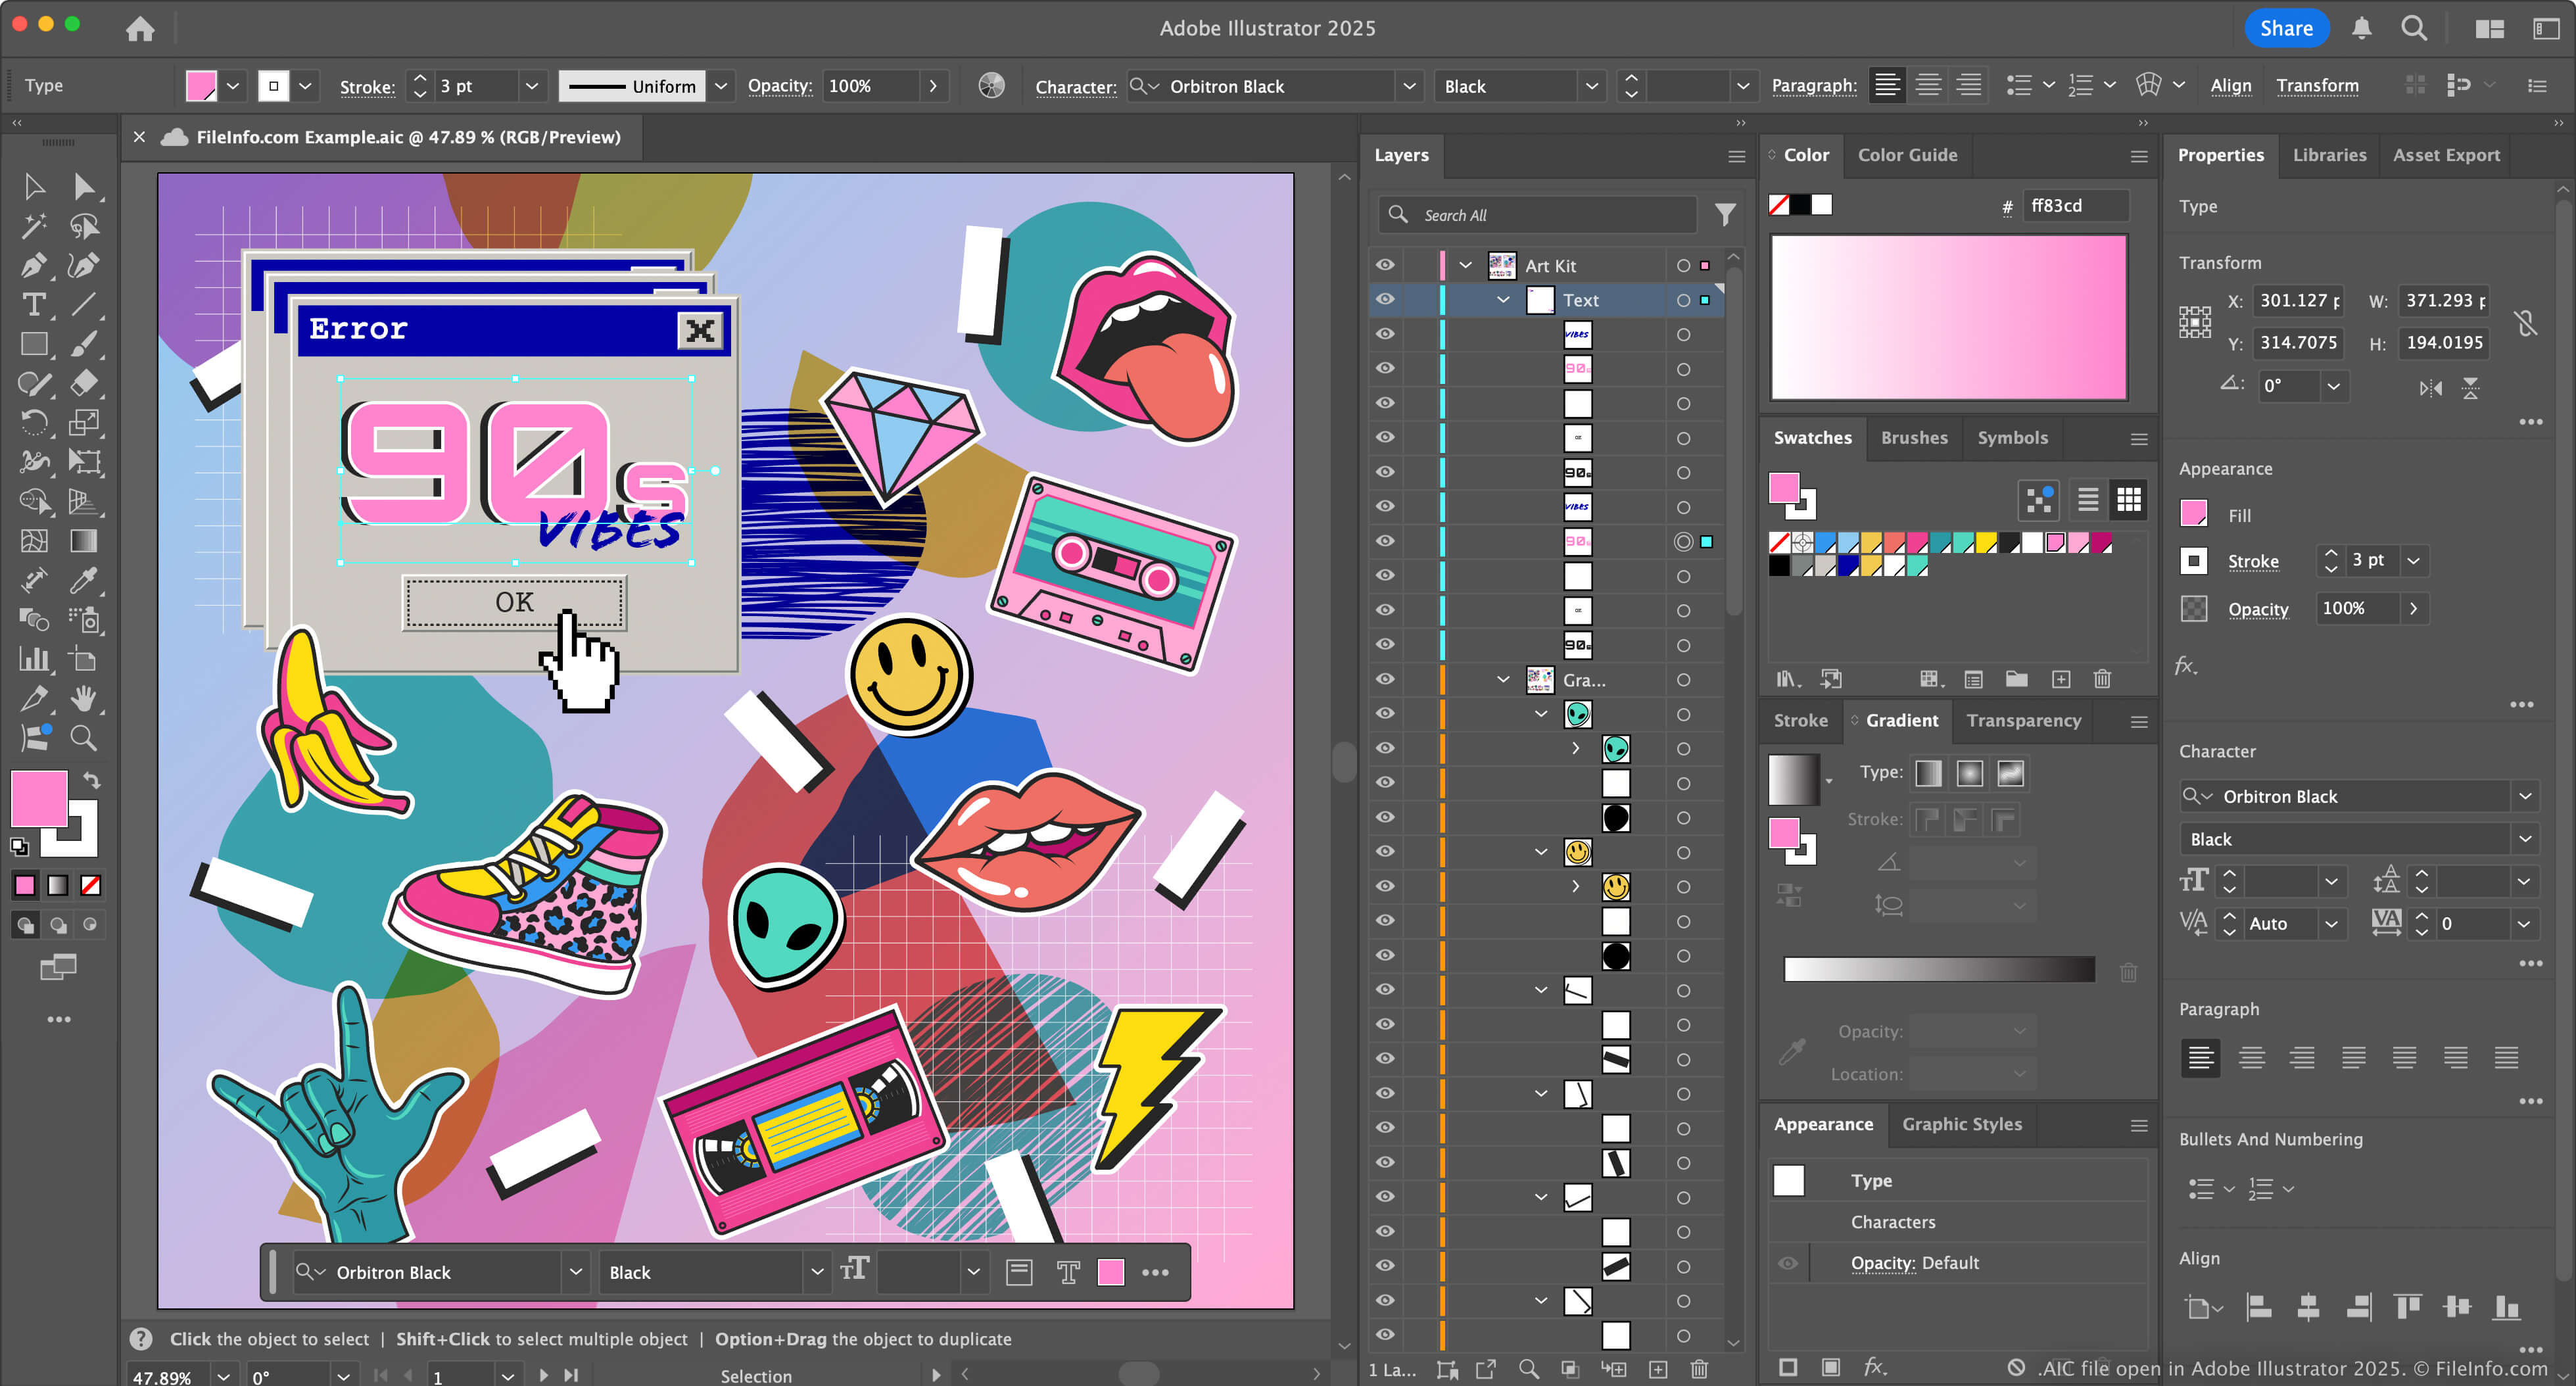The image size is (2576, 1386).
Task: Hide the Art Kit layer
Action: point(1385,265)
